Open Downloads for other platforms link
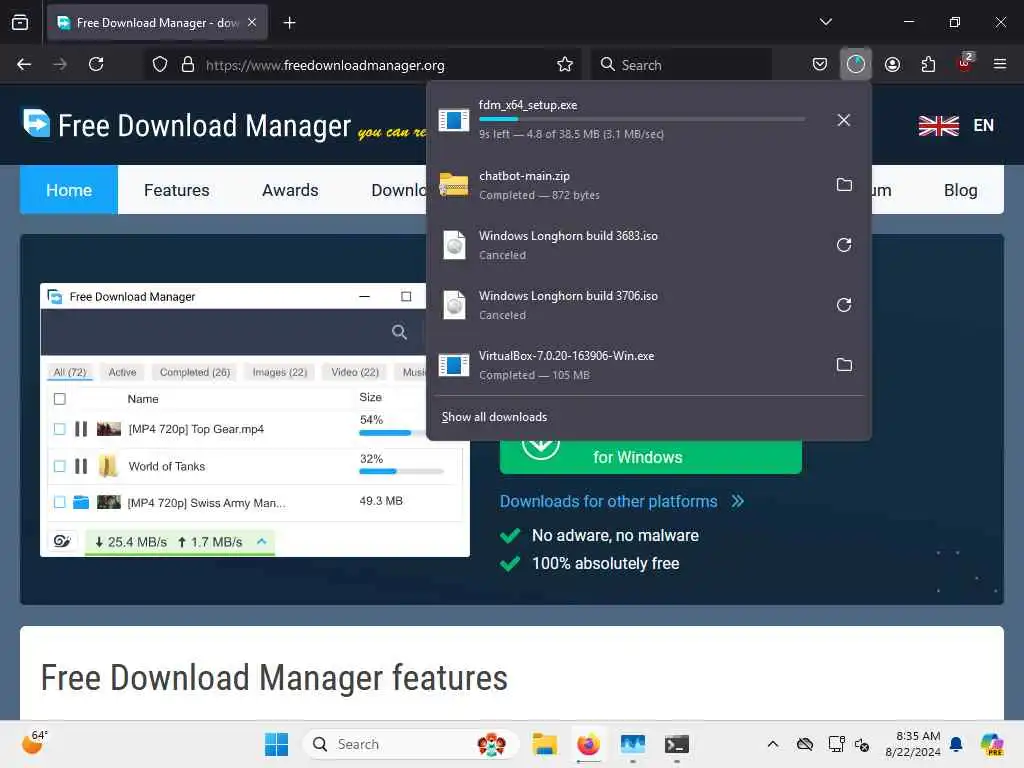Image resolution: width=1024 pixels, height=768 pixels. click(608, 501)
